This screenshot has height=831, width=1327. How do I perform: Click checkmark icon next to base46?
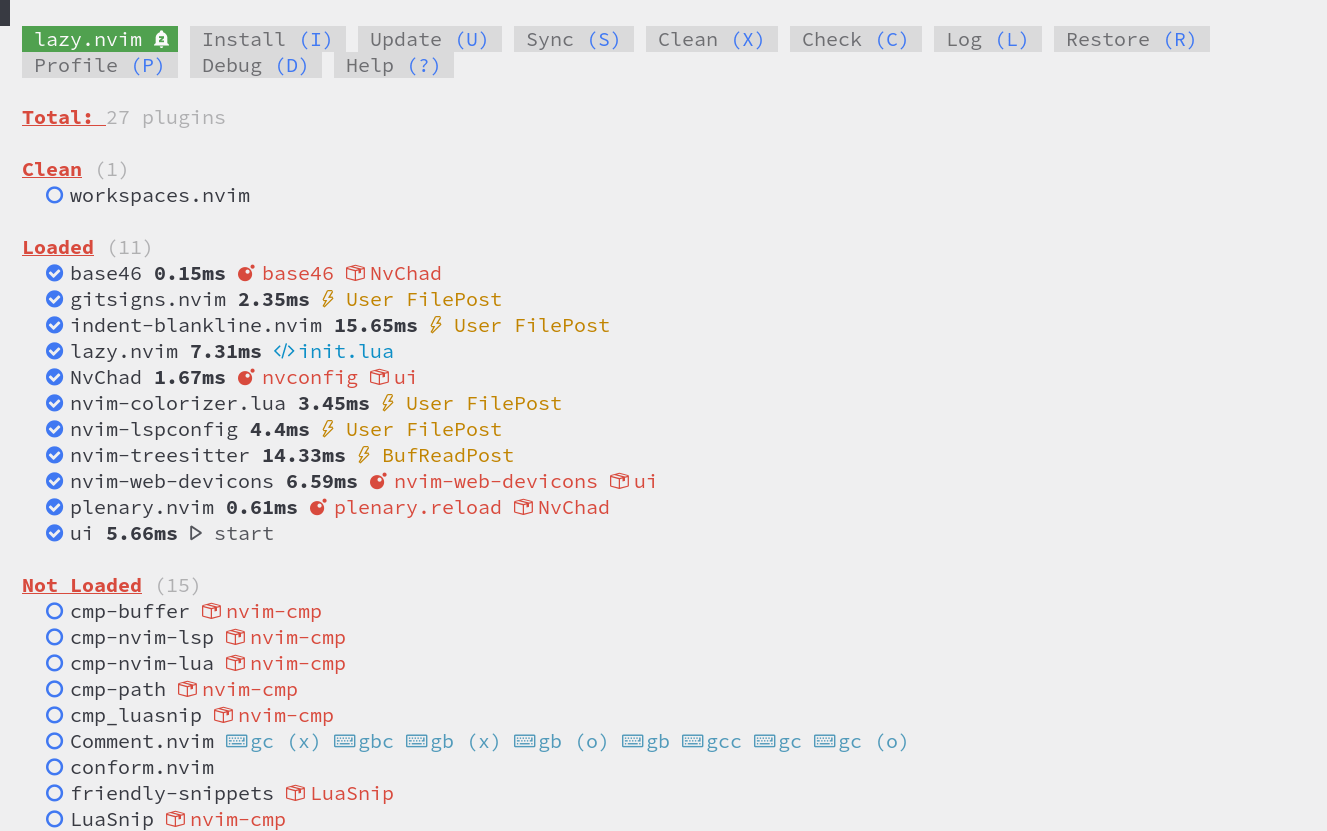(x=55, y=273)
